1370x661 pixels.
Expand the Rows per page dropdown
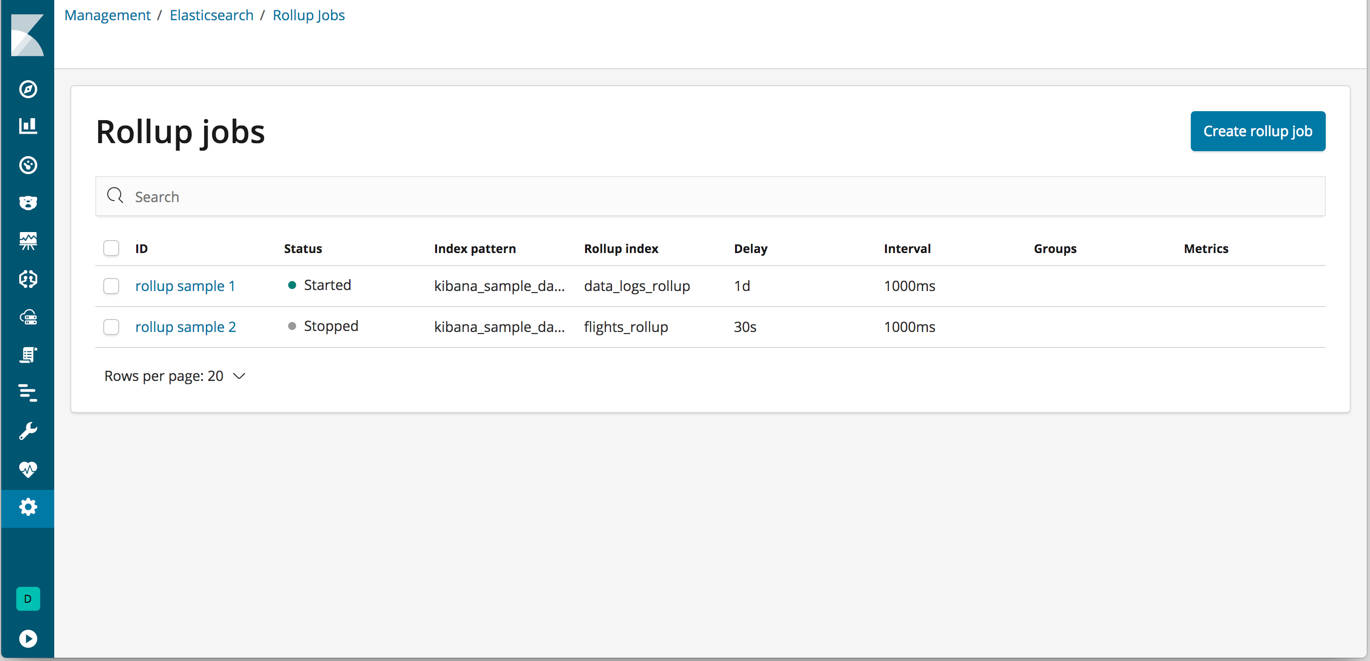(x=175, y=376)
